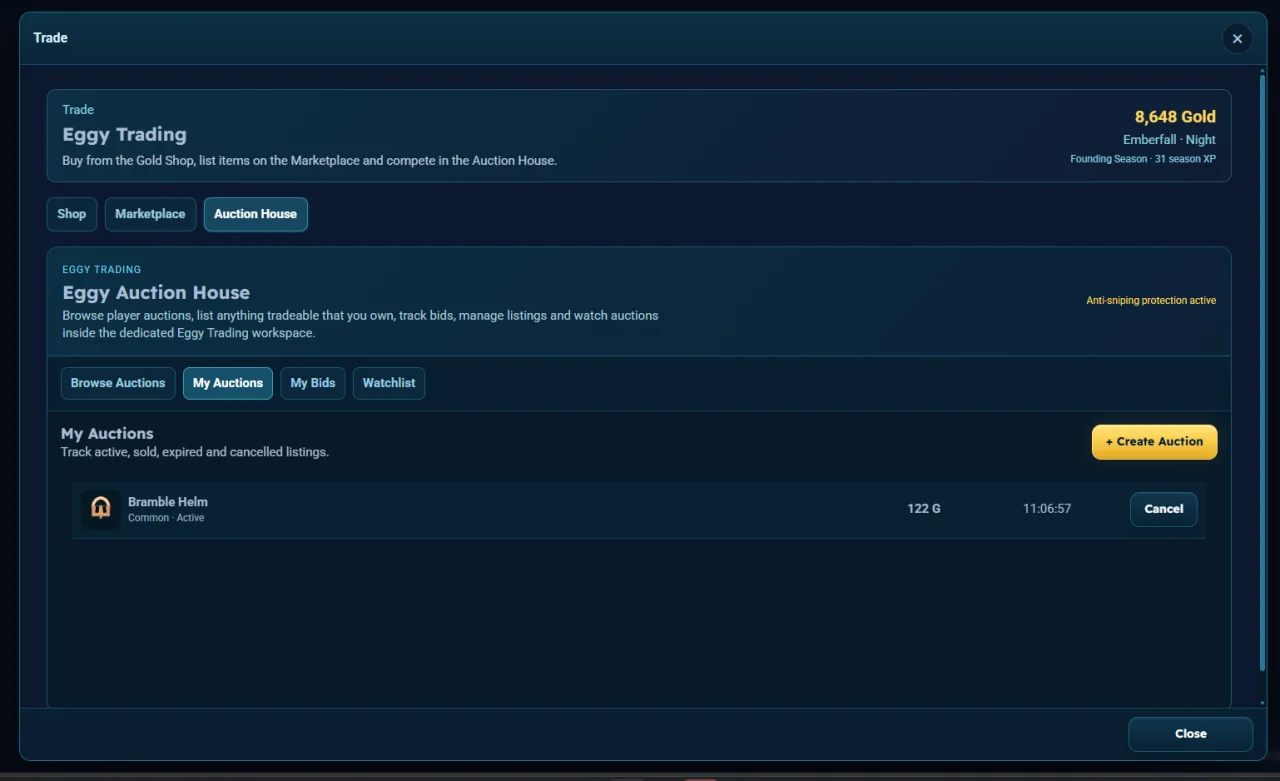The image size is (1280, 781).
Task: Click the Common · Active status text
Action: [x=166, y=518]
